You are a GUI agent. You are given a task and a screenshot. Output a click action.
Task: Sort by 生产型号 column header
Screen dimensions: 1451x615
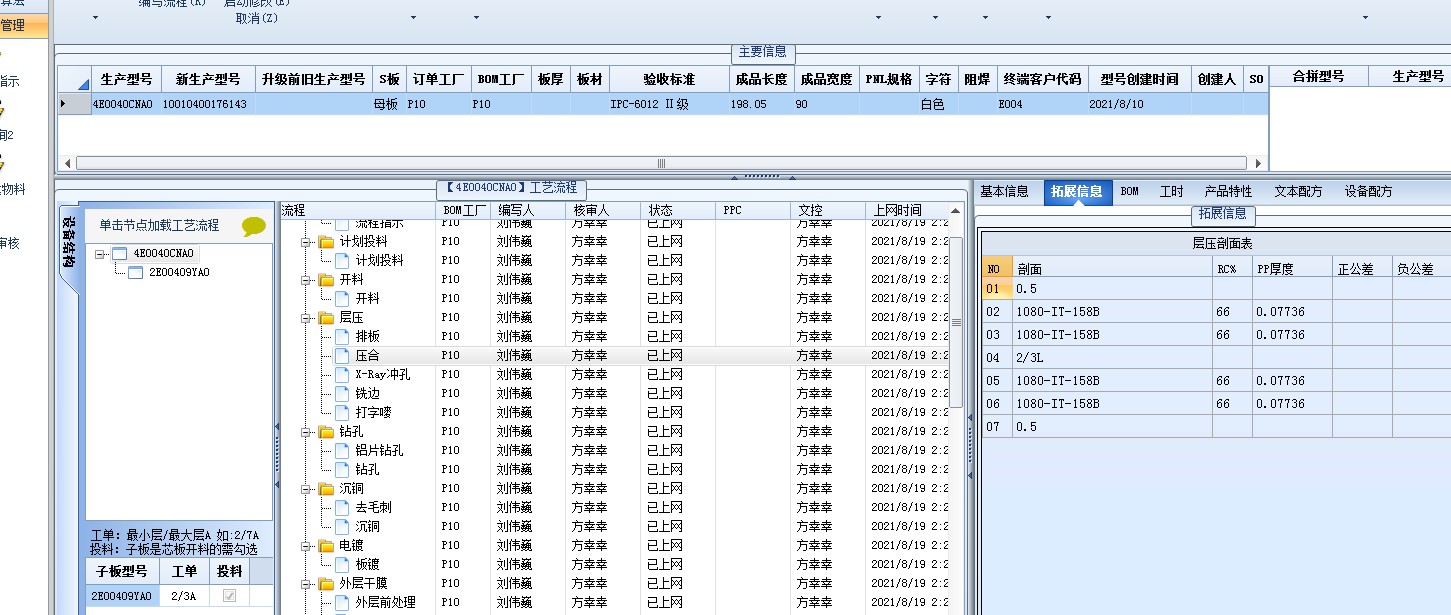(x=126, y=79)
